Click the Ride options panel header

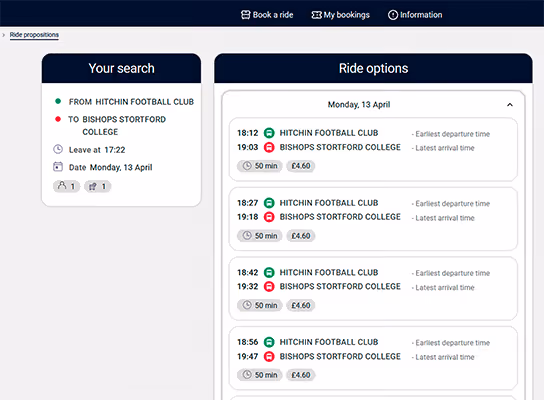(x=373, y=68)
